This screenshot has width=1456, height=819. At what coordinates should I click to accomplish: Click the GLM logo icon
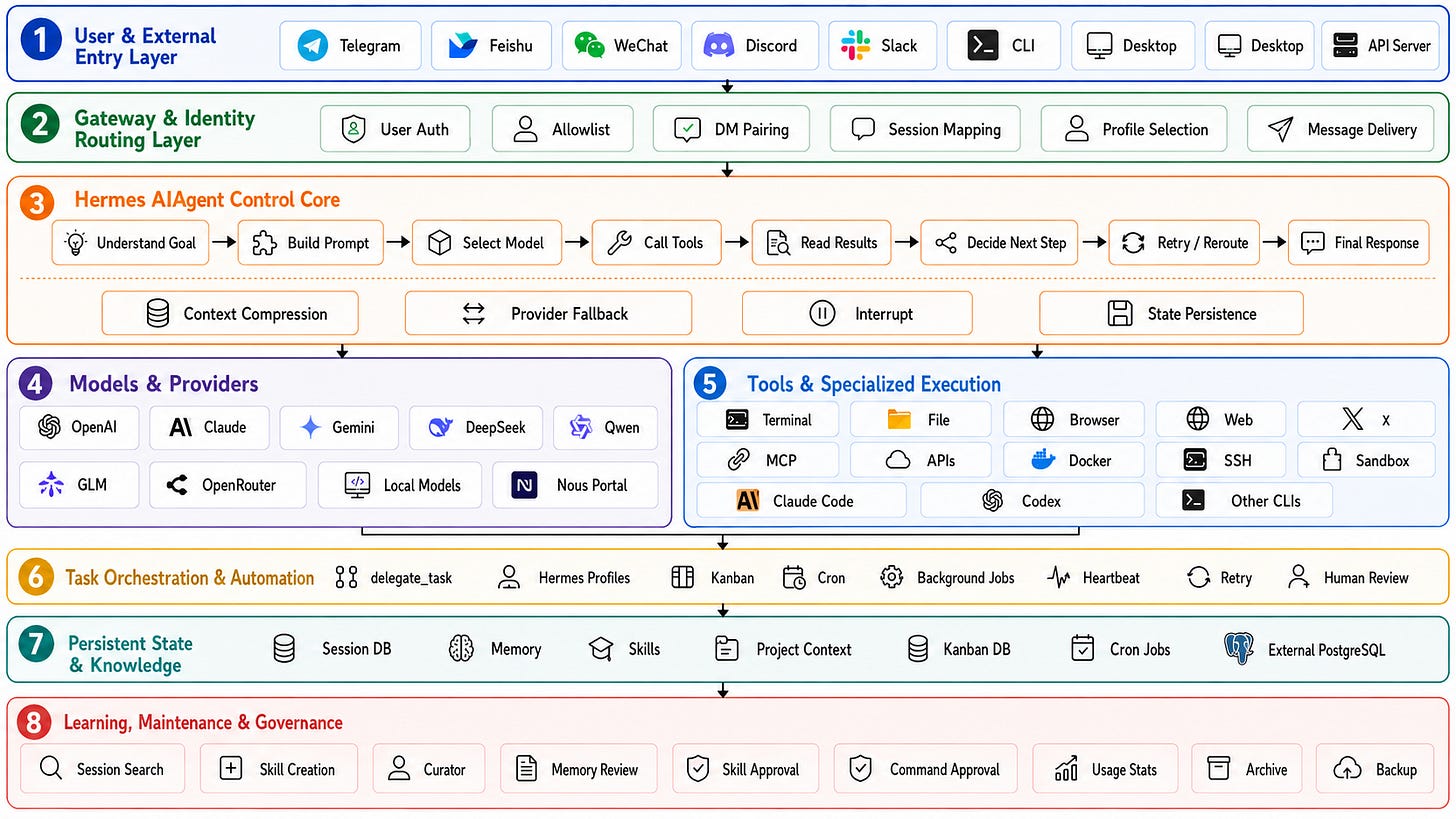(51, 485)
